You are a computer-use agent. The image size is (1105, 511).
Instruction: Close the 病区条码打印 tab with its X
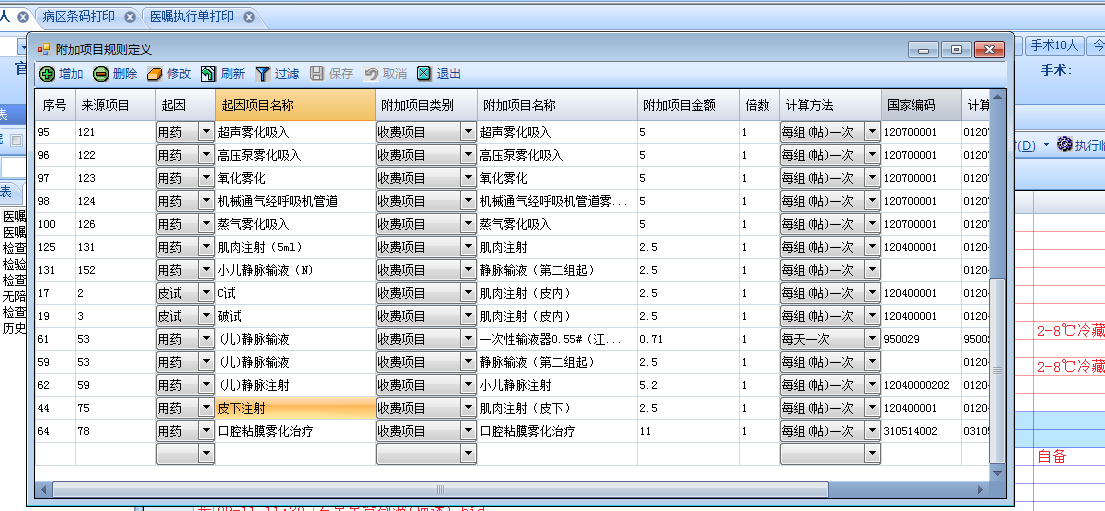pos(130,16)
